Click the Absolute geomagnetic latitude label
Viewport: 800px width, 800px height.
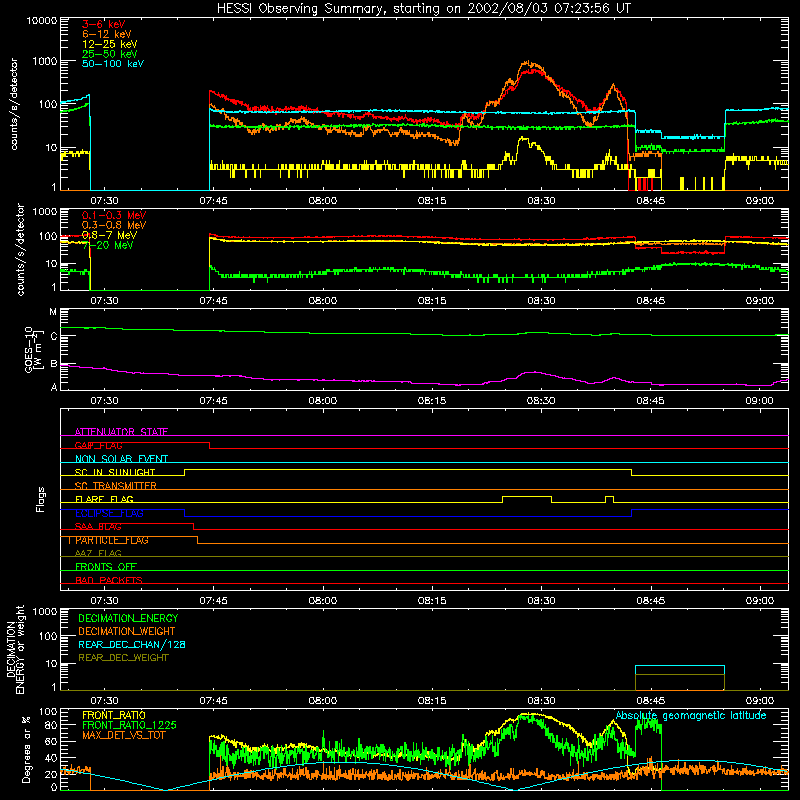tap(691, 716)
